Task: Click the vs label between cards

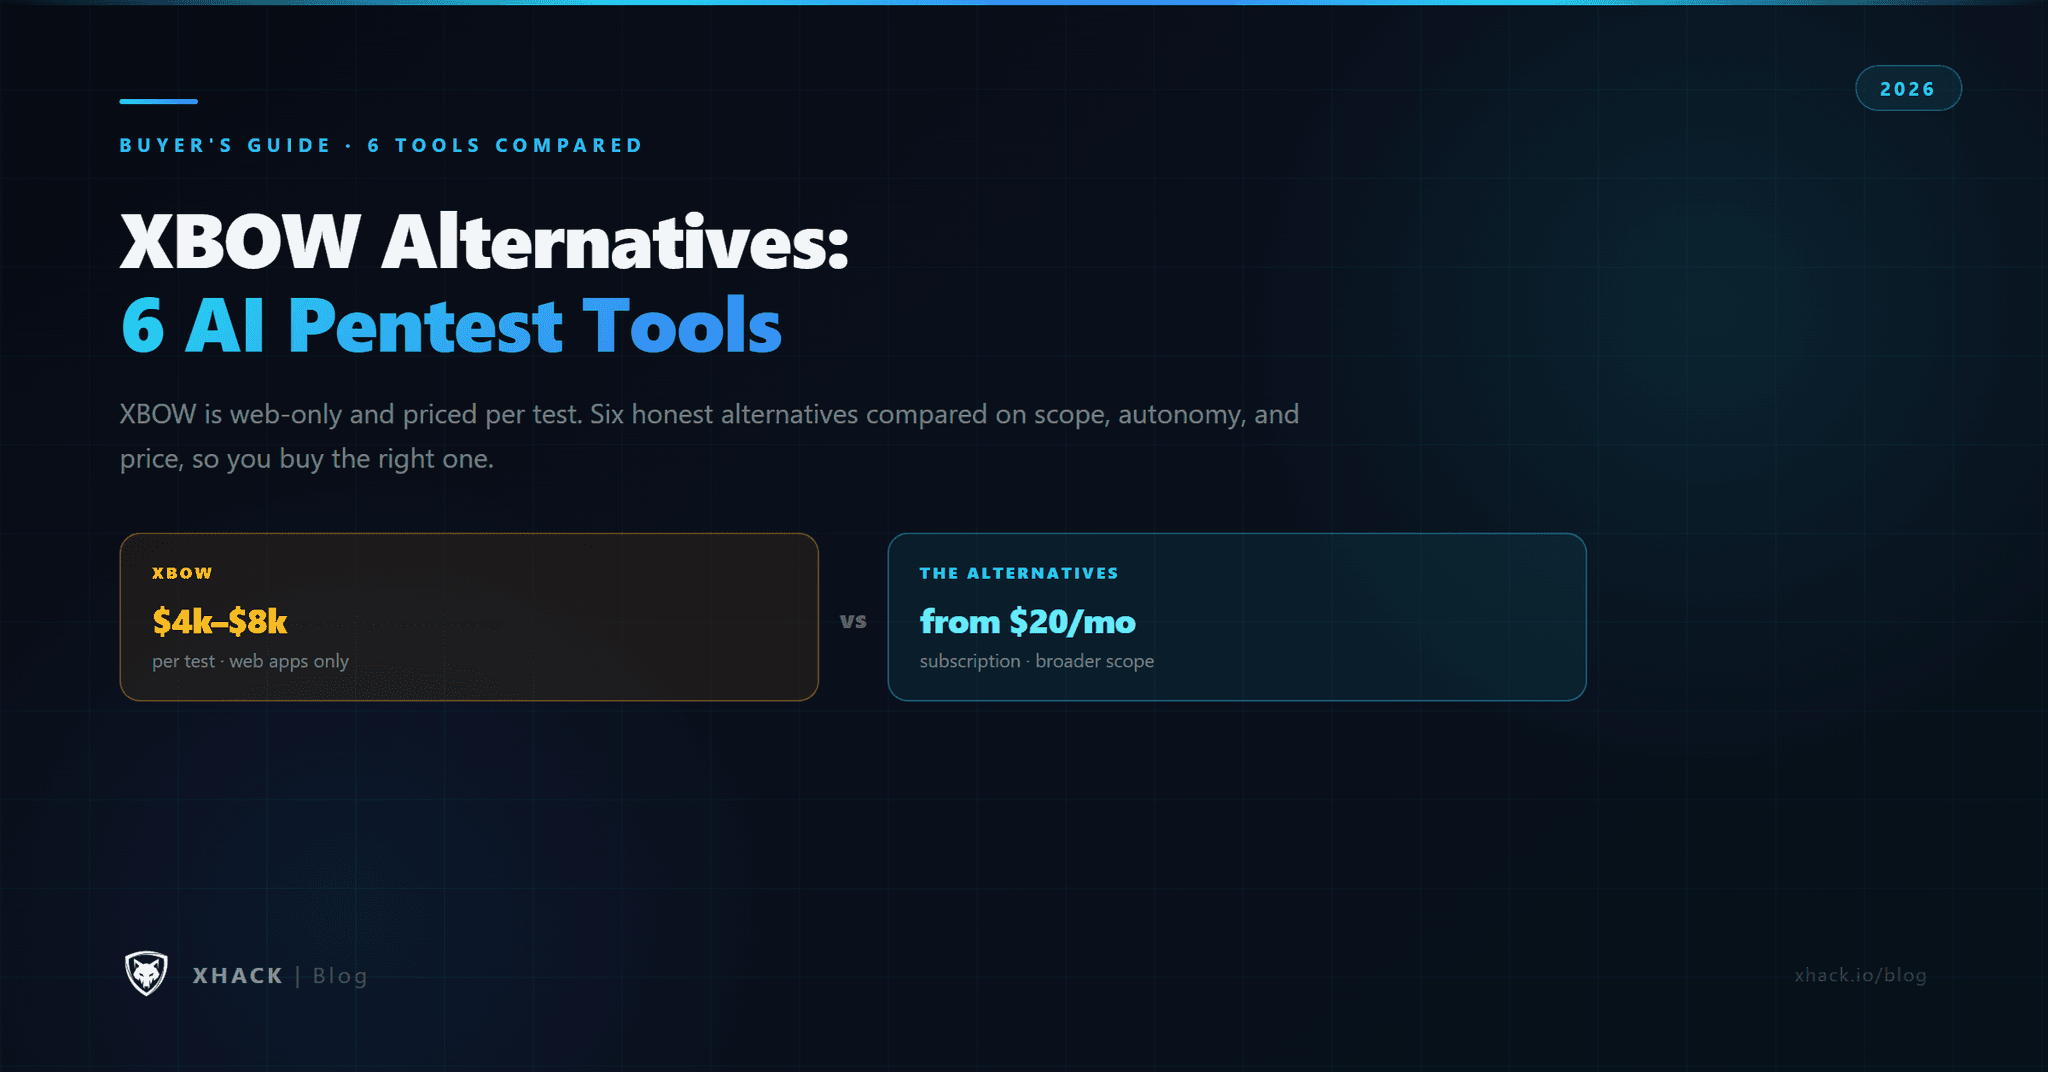Action: [853, 620]
